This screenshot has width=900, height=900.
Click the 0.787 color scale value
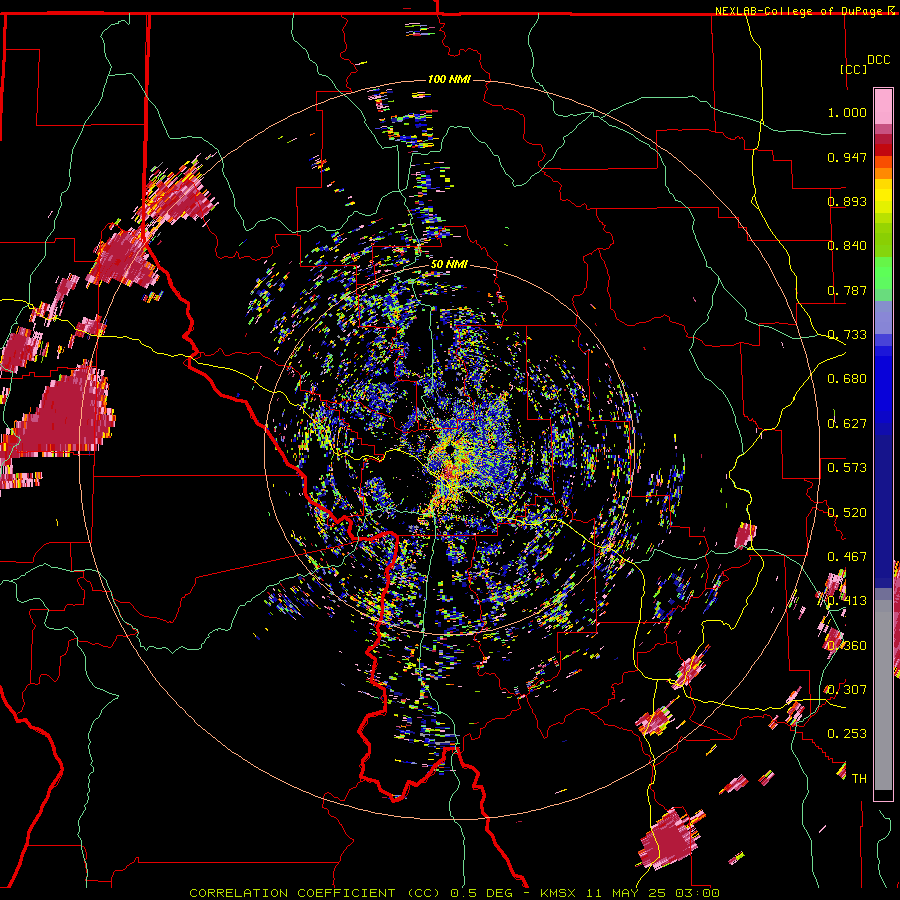click(847, 290)
